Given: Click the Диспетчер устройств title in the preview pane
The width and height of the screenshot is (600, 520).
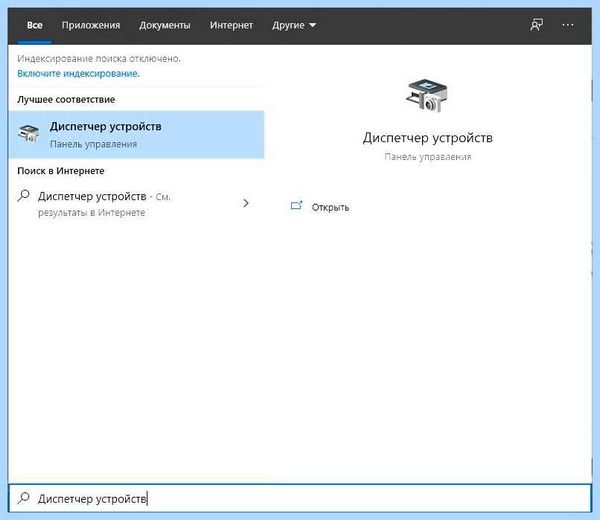Looking at the screenshot, I should (x=427, y=138).
